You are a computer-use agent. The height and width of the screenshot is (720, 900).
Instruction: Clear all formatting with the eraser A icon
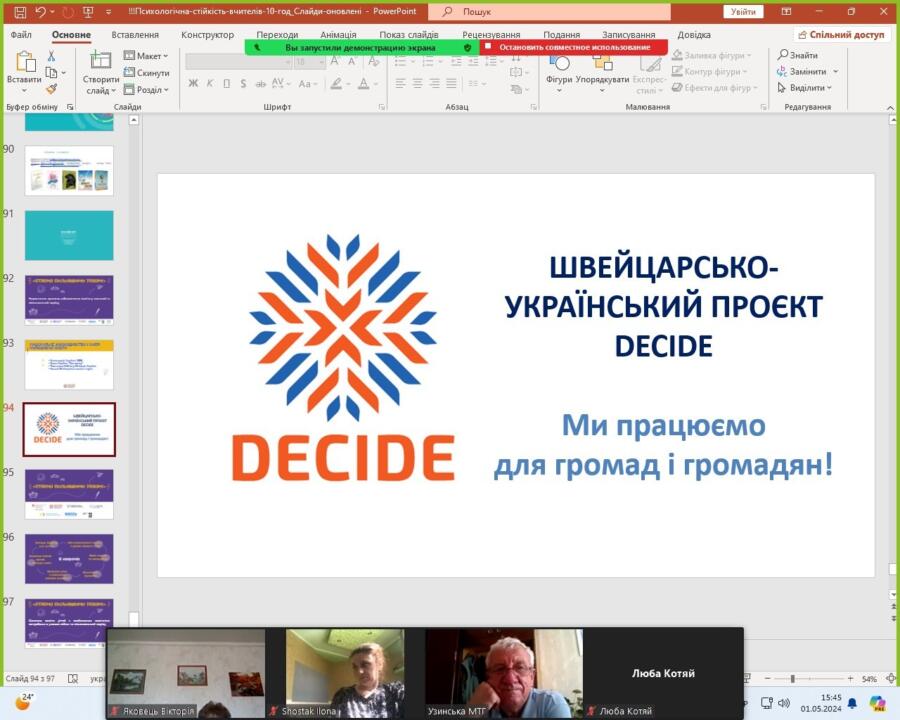(x=374, y=61)
